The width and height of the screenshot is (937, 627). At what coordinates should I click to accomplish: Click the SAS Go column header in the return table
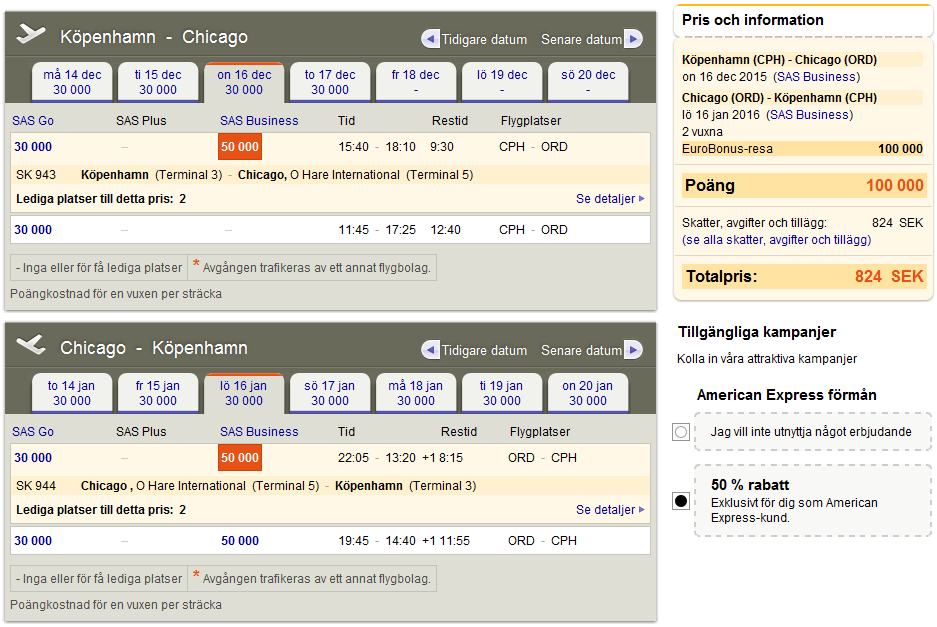coord(33,432)
